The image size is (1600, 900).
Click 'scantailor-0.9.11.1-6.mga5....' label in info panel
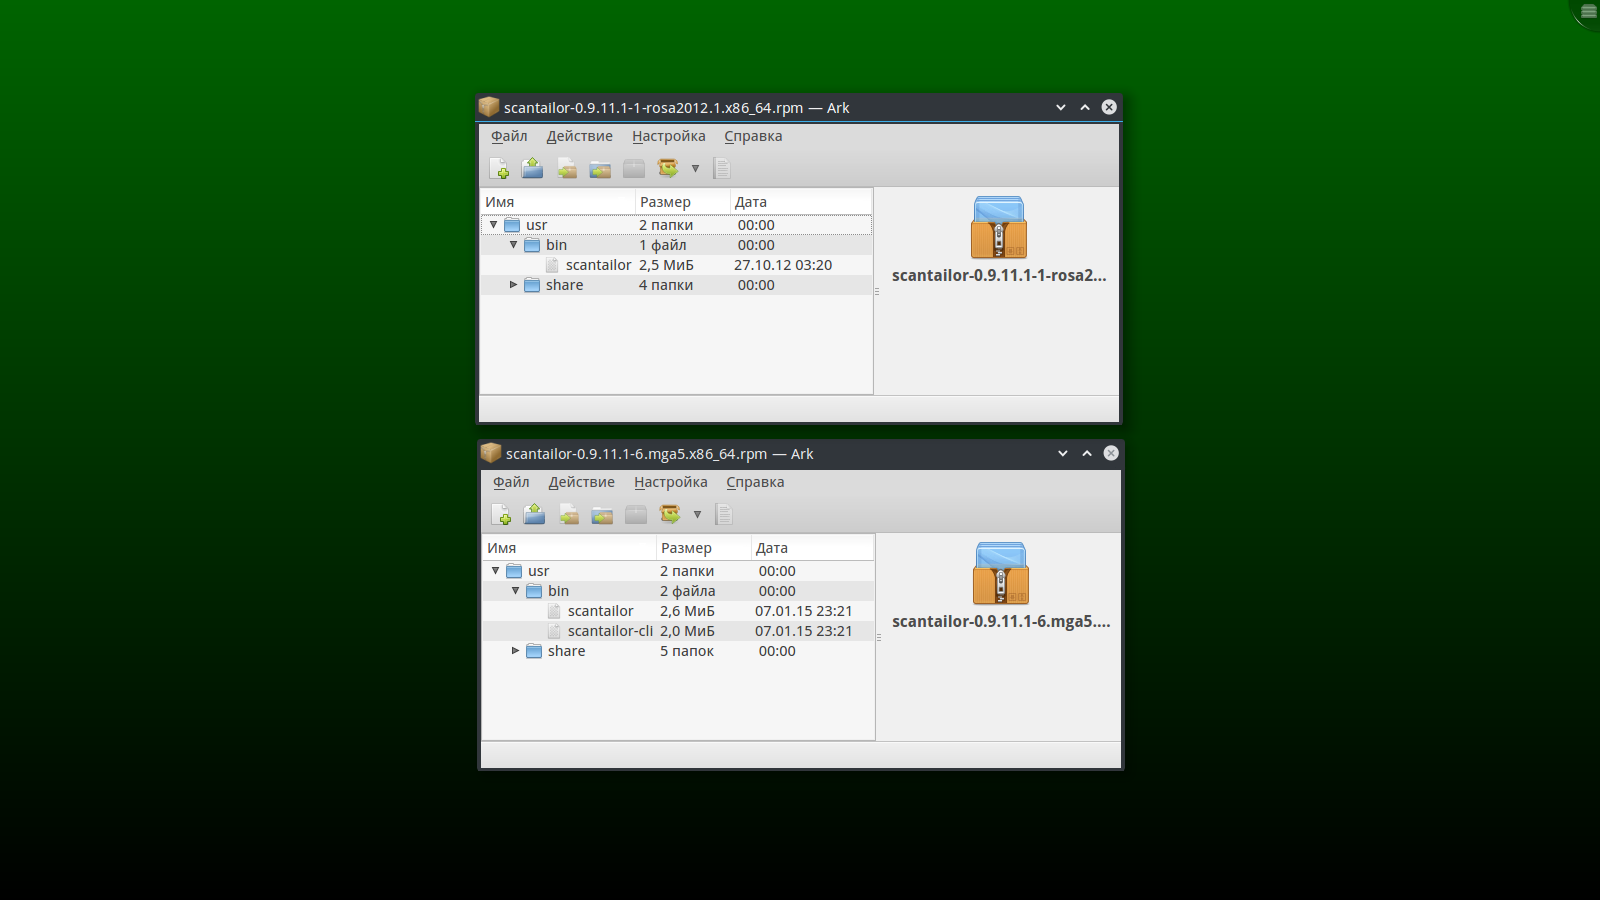coord(1001,622)
